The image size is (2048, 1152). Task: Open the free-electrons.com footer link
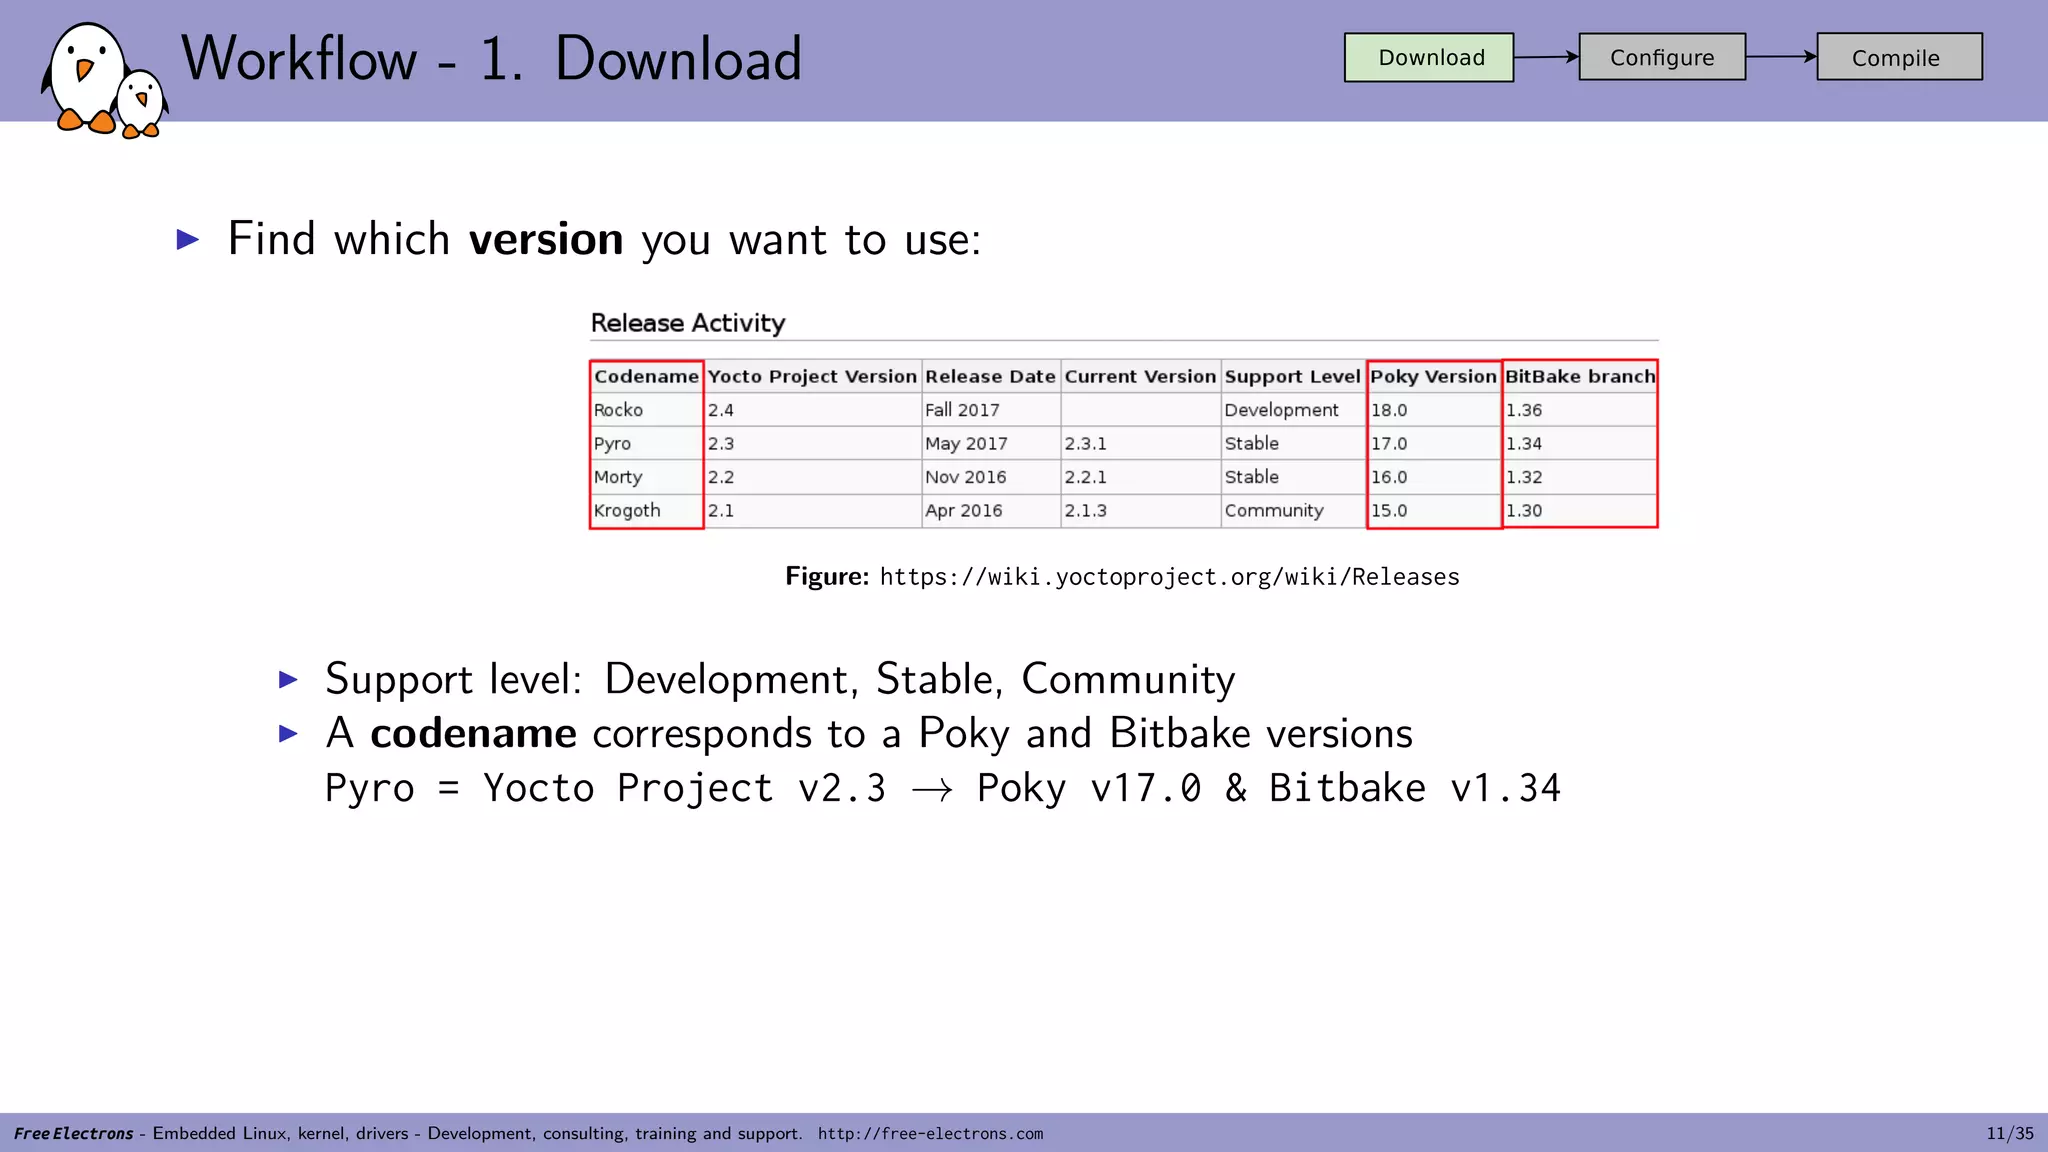pyautogui.click(x=930, y=1133)
